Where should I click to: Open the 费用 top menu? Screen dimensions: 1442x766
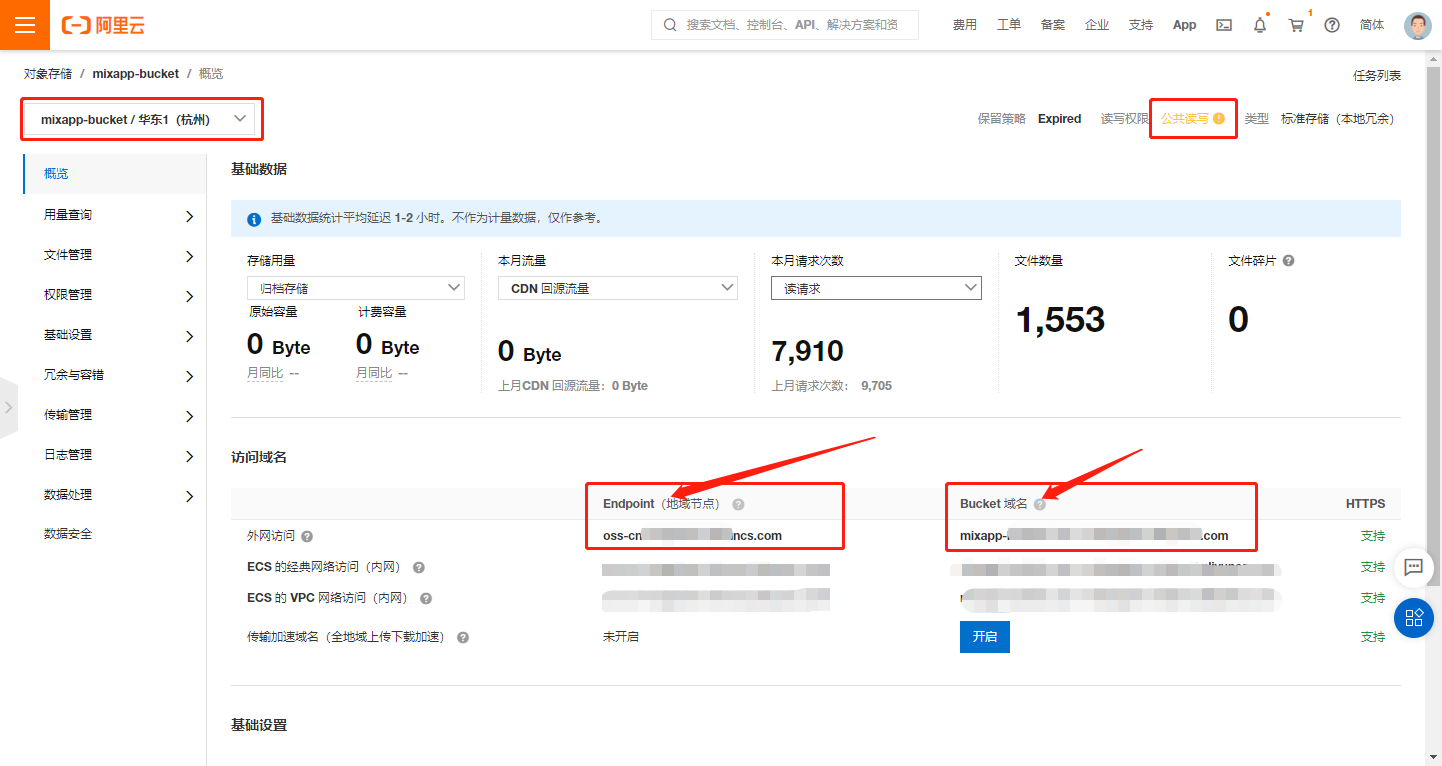965,25
